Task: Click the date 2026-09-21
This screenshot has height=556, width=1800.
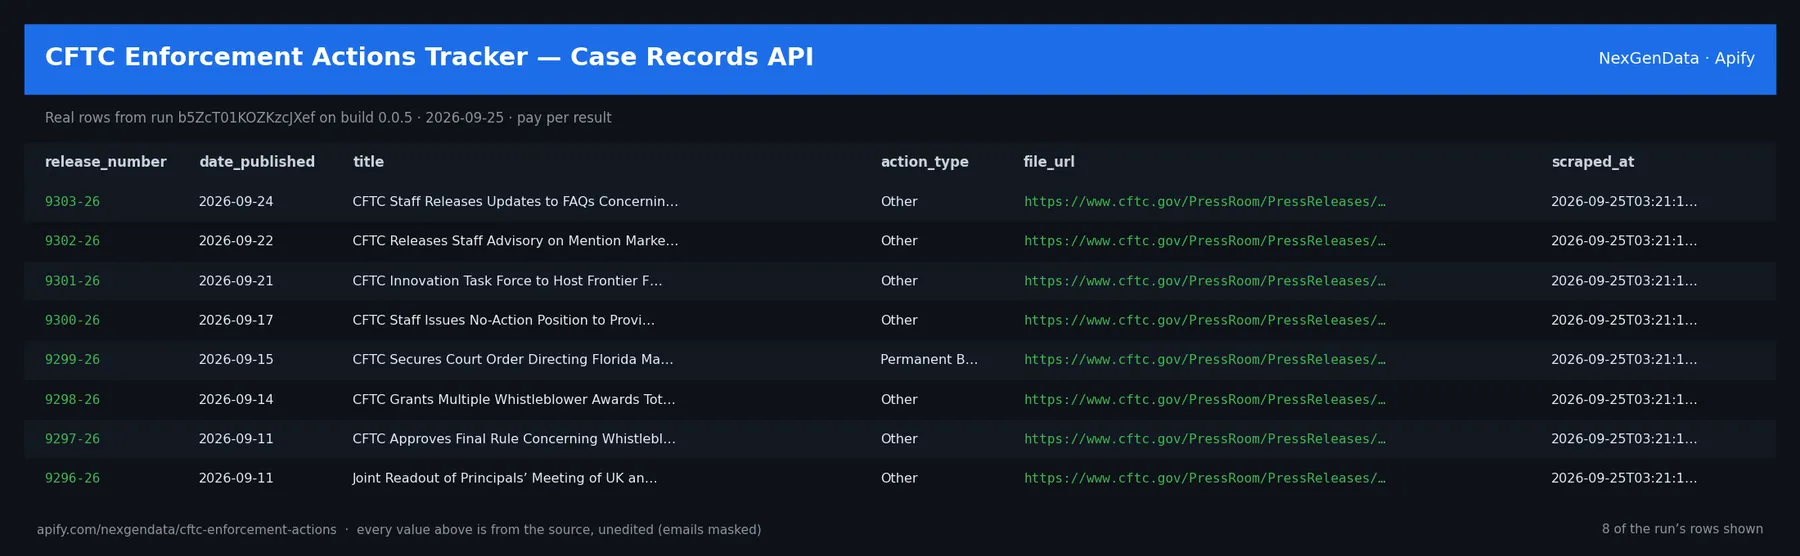Action: [236, 281]
